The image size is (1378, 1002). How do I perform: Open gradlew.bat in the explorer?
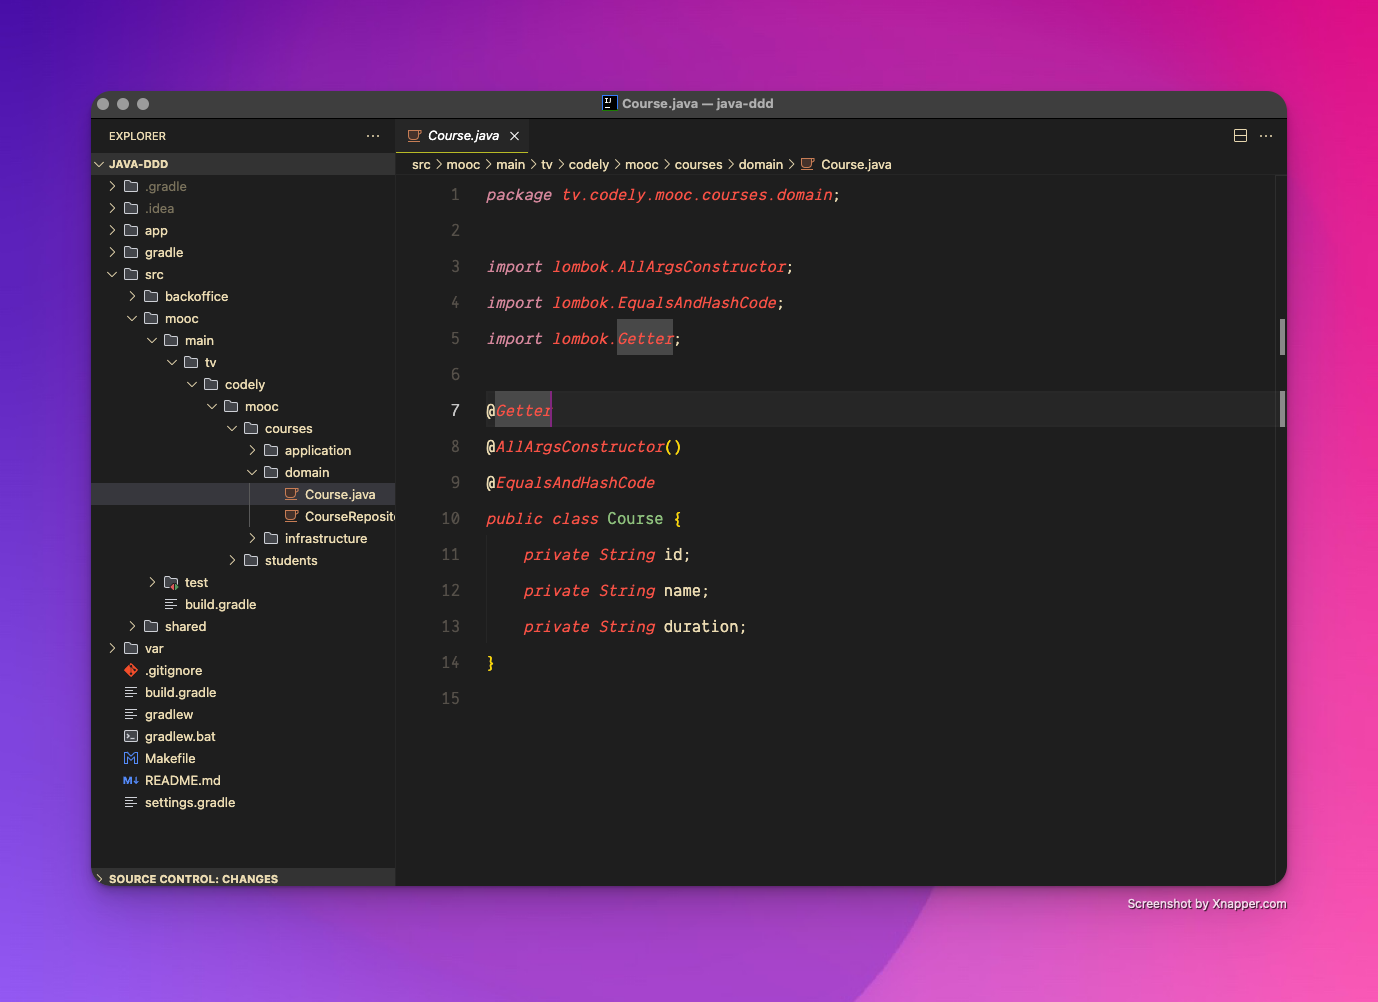coord(243,736)
